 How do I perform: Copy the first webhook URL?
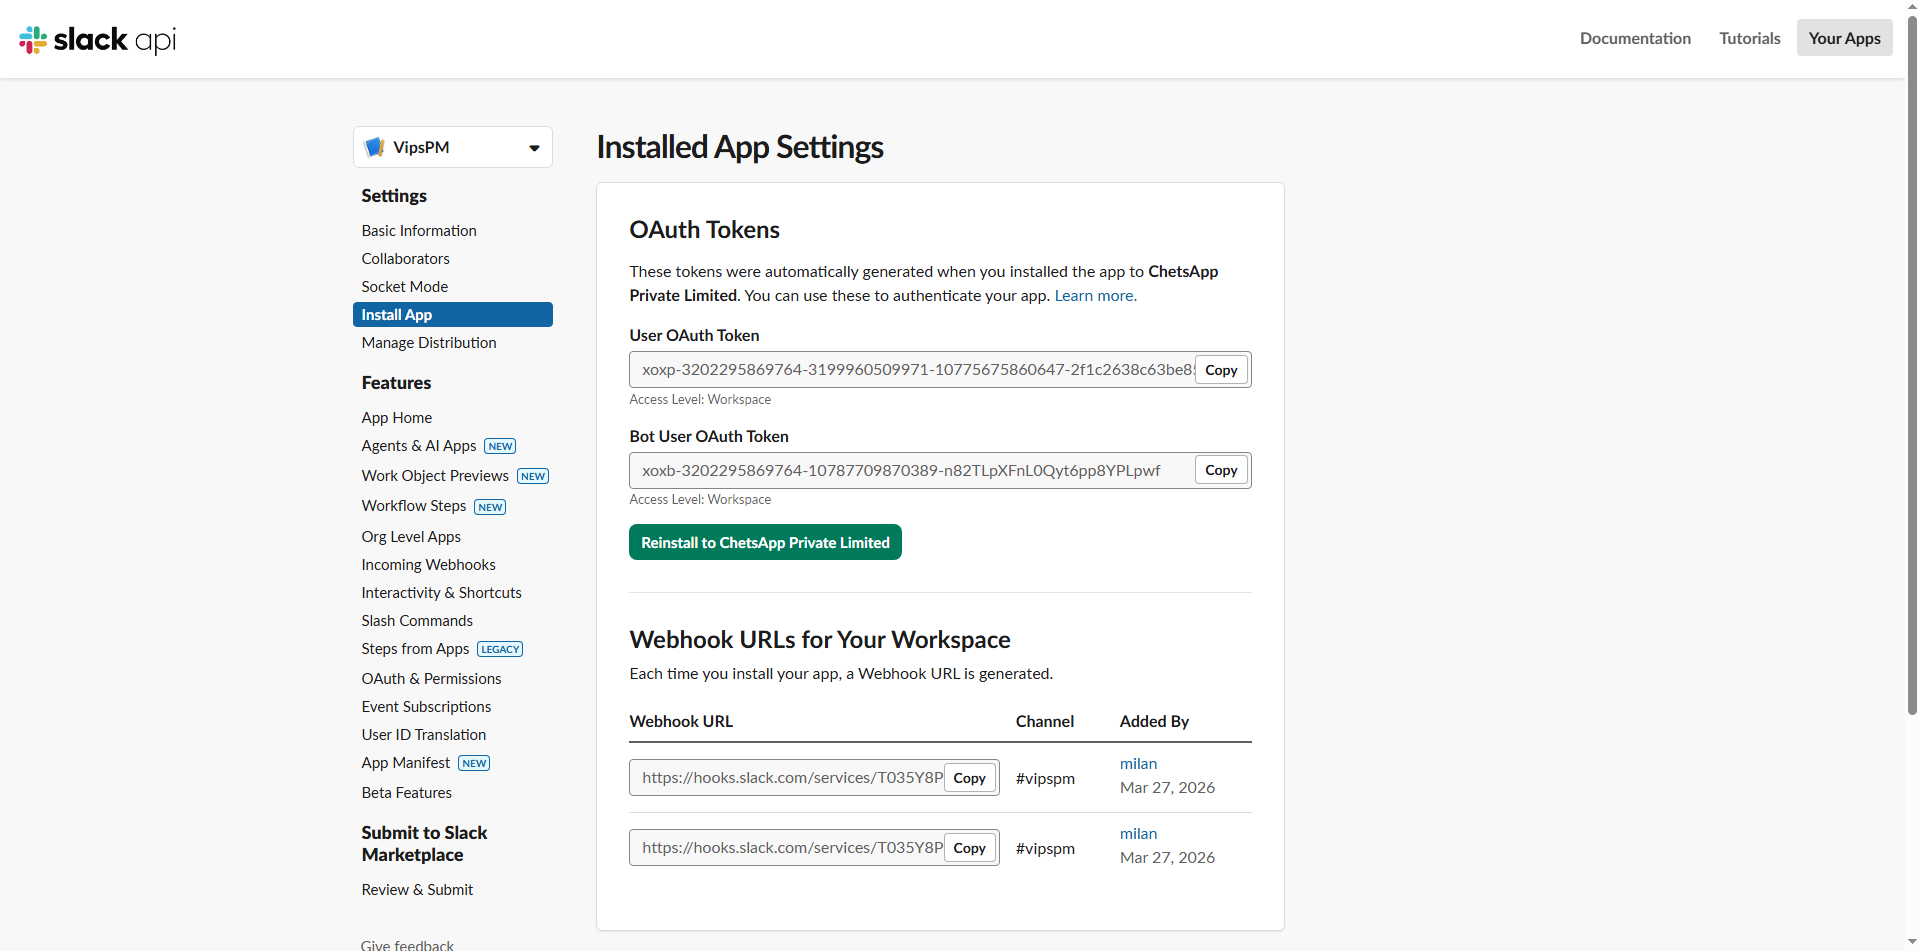coord(969,778)
